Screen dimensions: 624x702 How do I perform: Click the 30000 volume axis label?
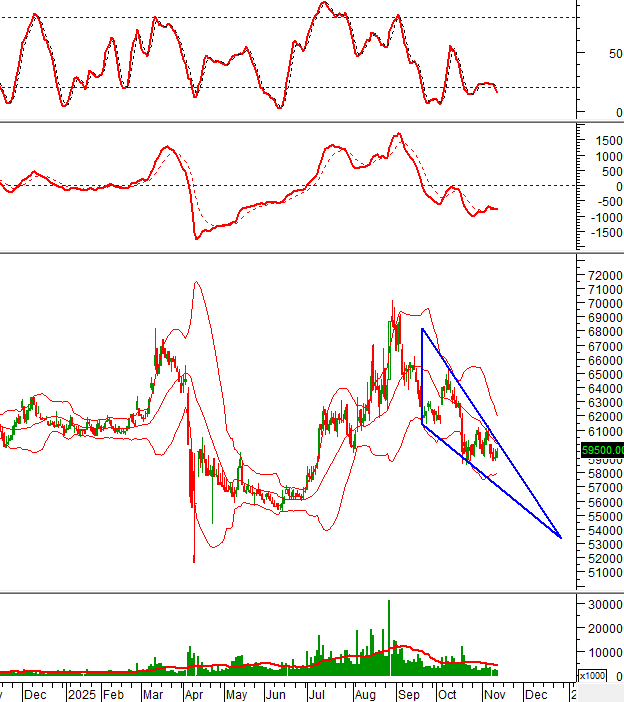606,605
